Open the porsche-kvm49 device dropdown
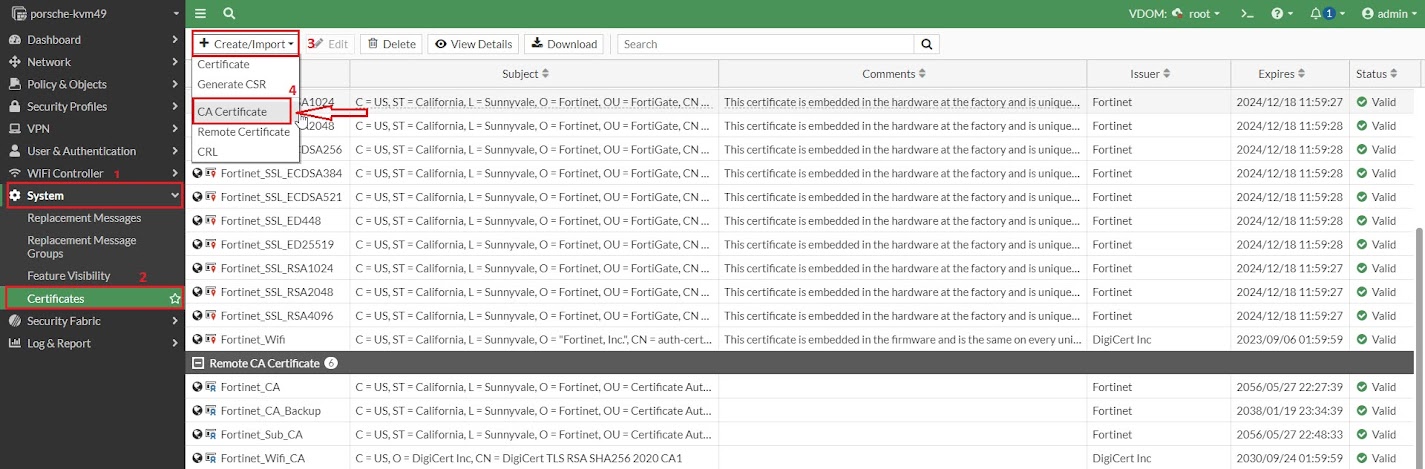The width and height of the screenshot is (1425, 469). [x=92, y=14]
